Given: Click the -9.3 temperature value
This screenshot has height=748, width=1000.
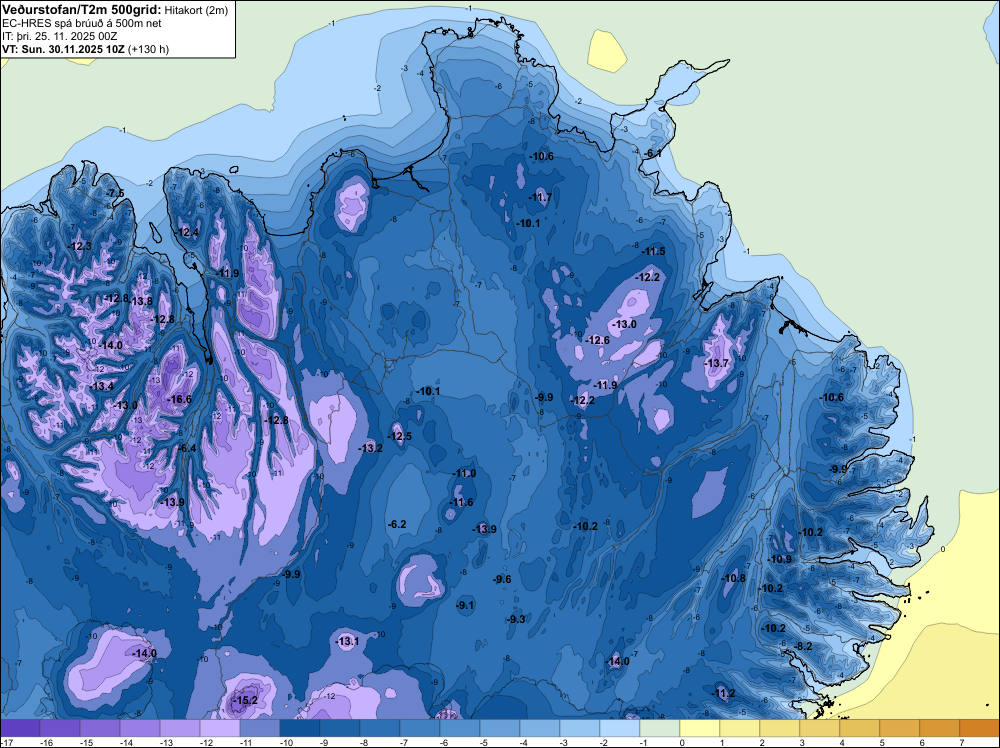Looking at the screenshot, I should point(516,619).
